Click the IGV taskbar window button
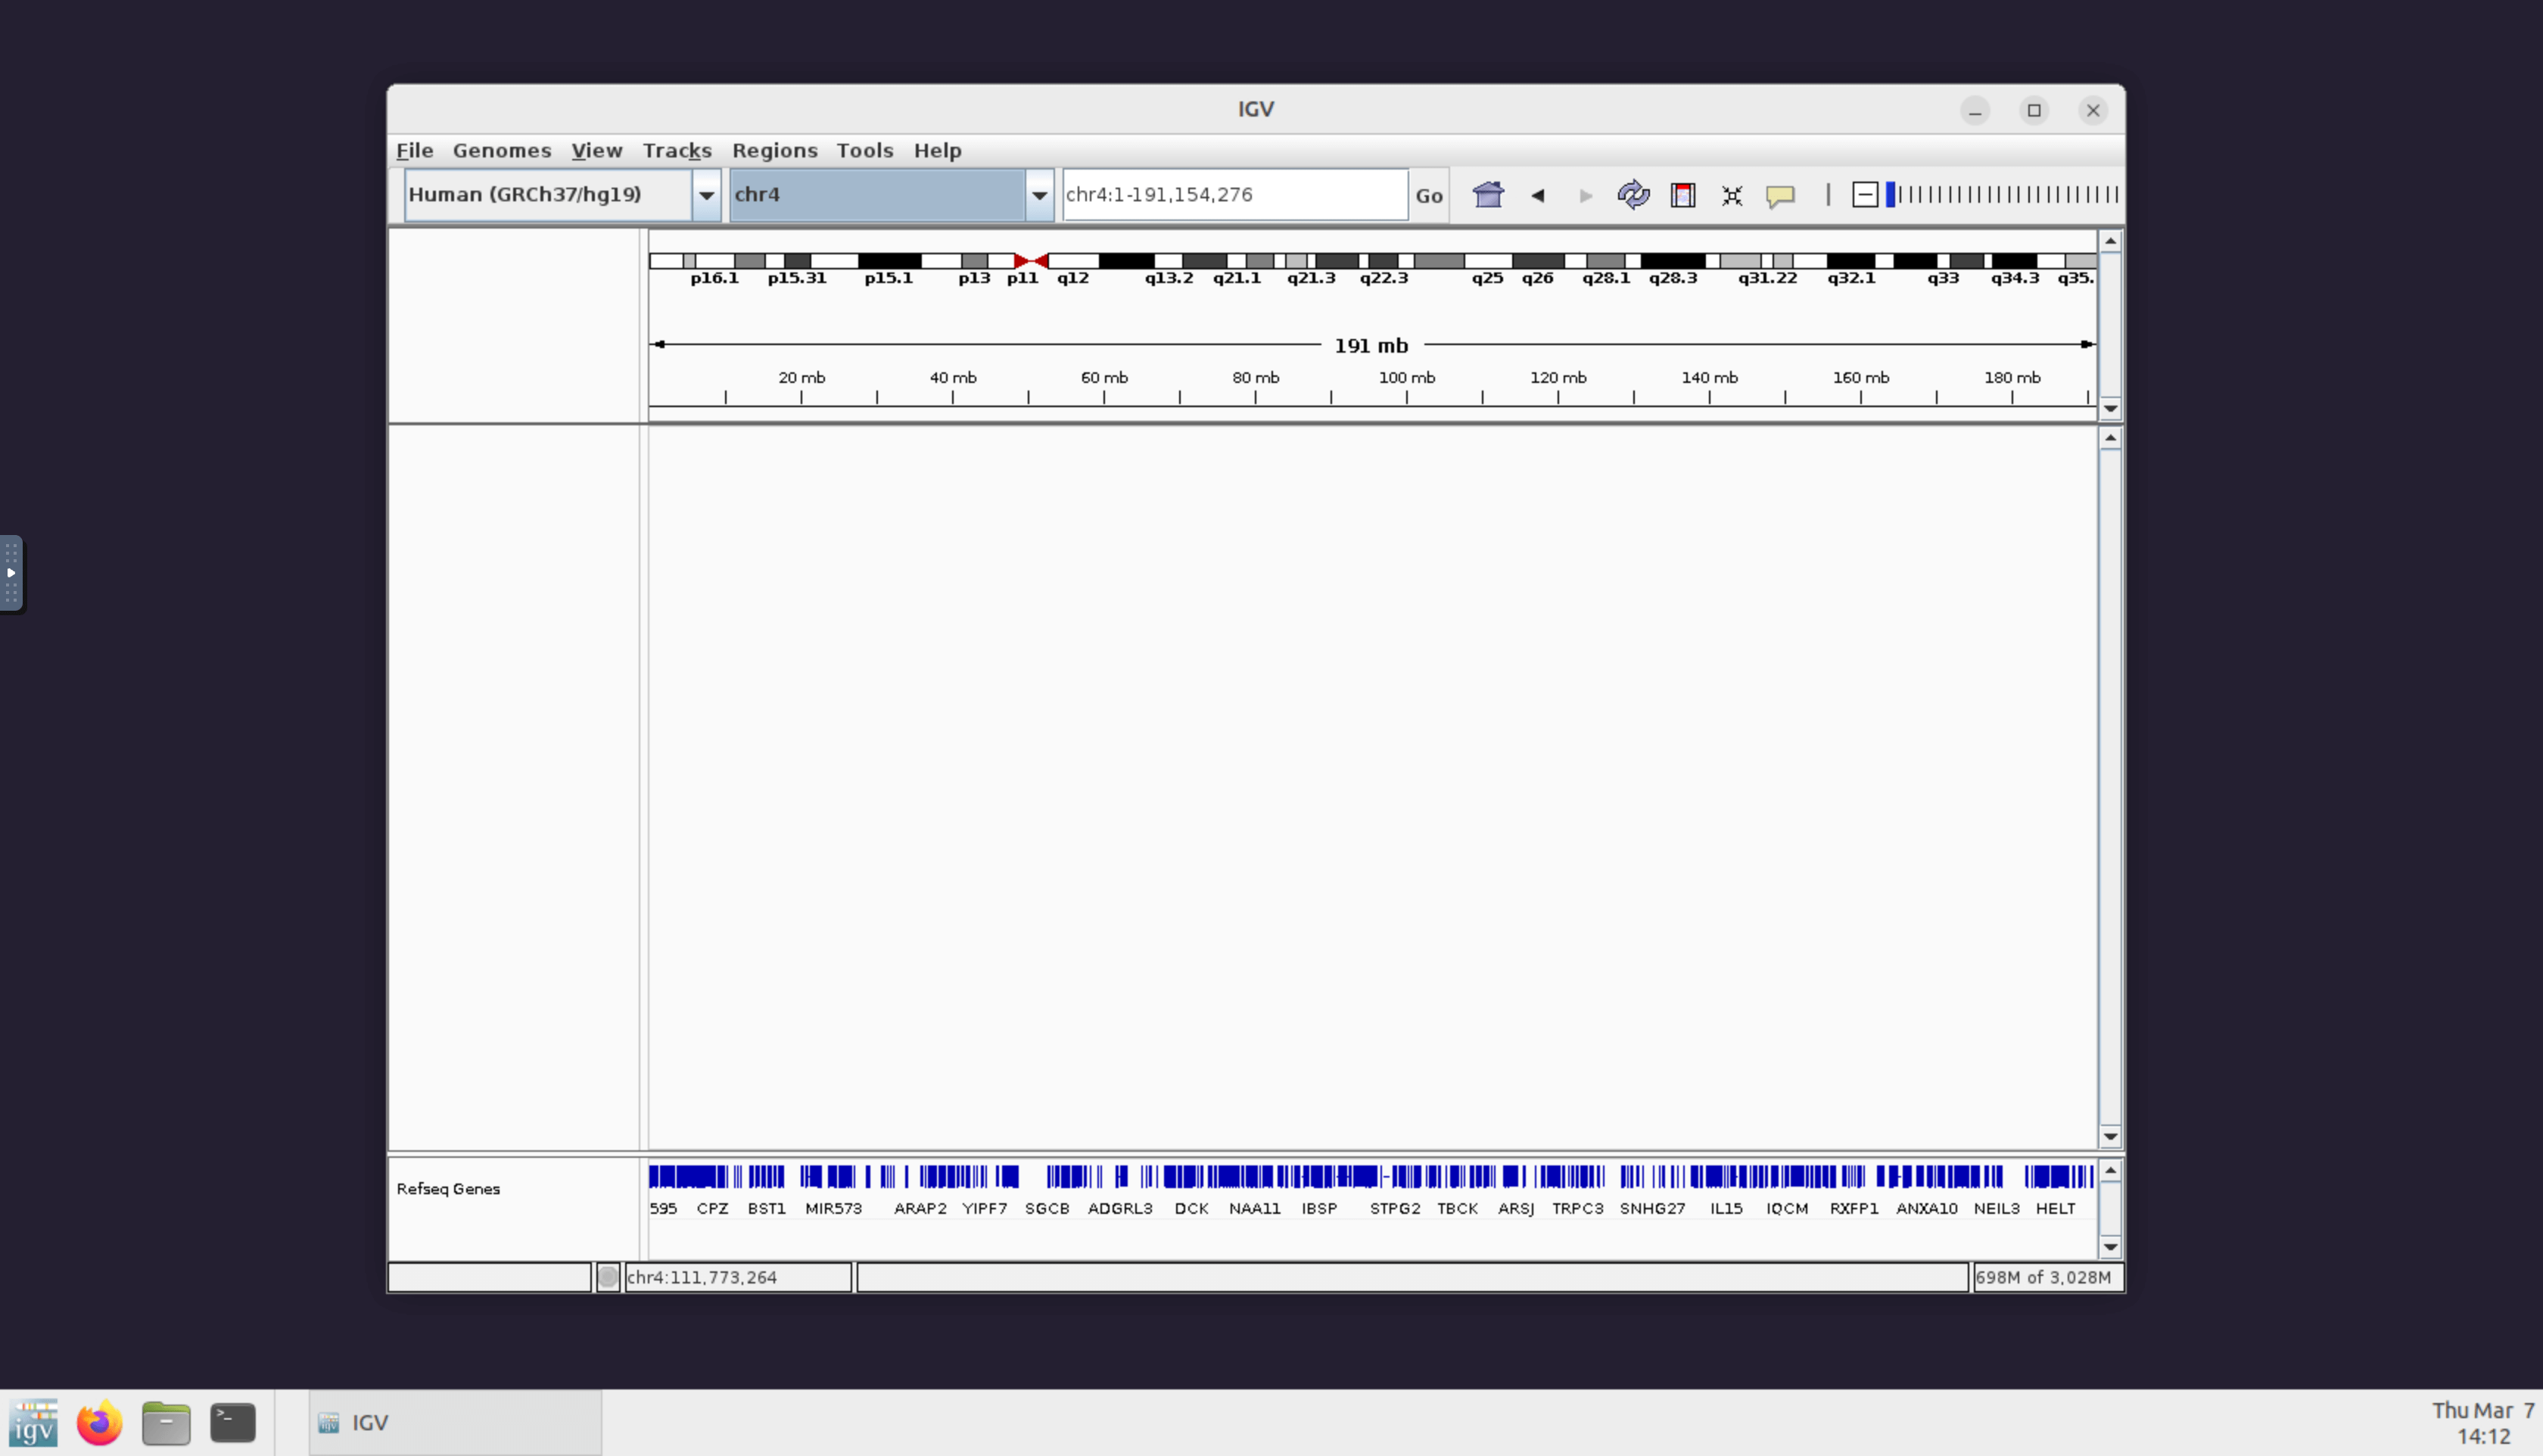The image size is (2543, 1456). (455, 1422)
